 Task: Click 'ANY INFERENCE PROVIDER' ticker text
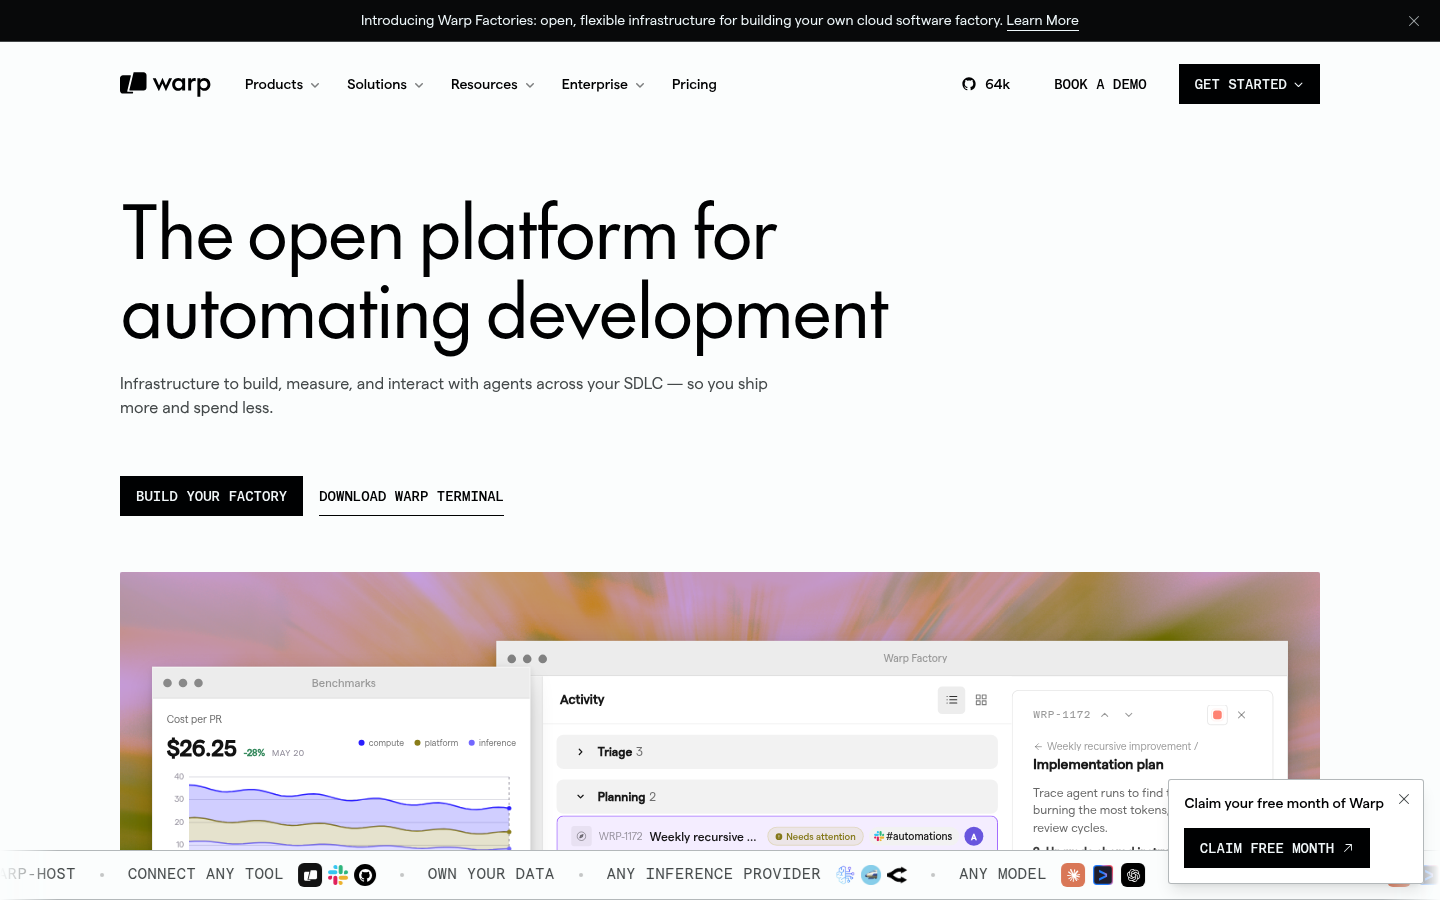pos(713,874)
